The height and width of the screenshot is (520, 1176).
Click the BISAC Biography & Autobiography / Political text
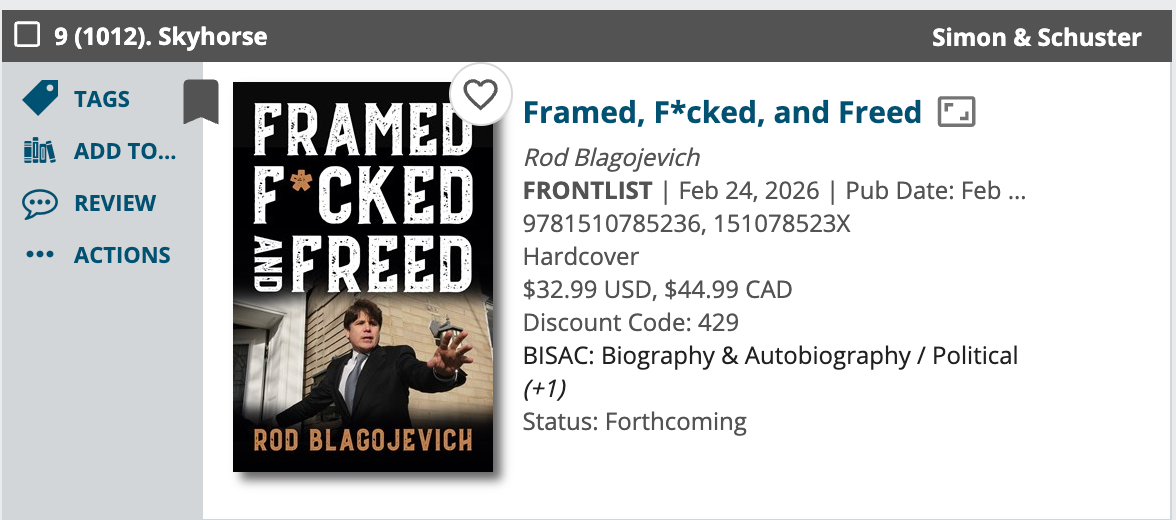tap(770, 355)
